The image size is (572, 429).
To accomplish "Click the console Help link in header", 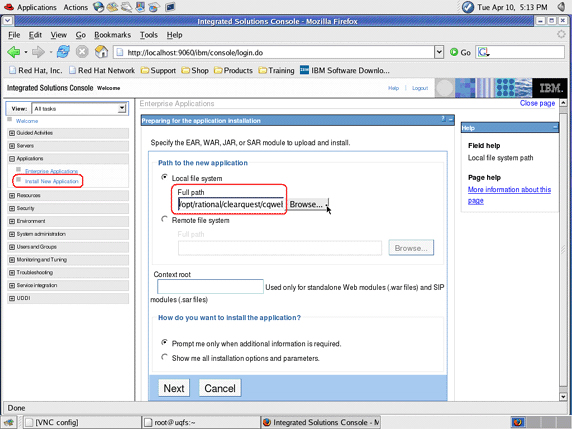I will pyautogui.click(x=393, y=88).
